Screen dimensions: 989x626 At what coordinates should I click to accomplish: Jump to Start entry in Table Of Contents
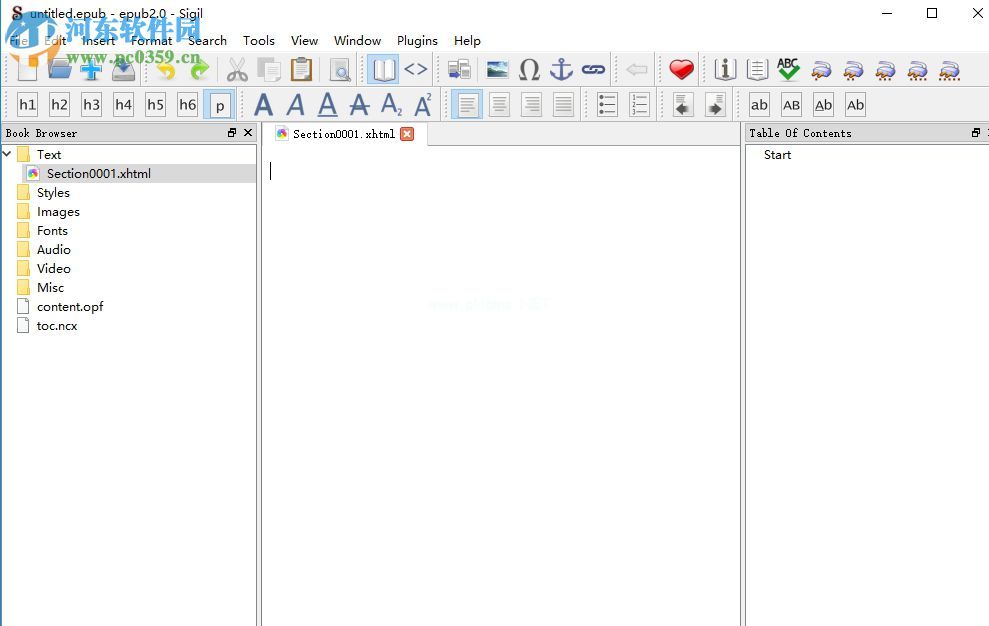[777, 155]
